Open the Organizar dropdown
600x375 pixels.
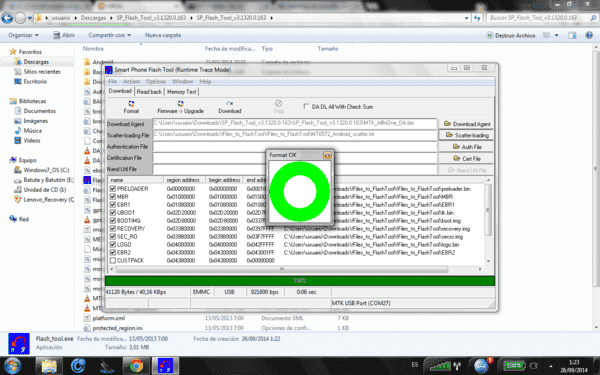pos(23,35)
